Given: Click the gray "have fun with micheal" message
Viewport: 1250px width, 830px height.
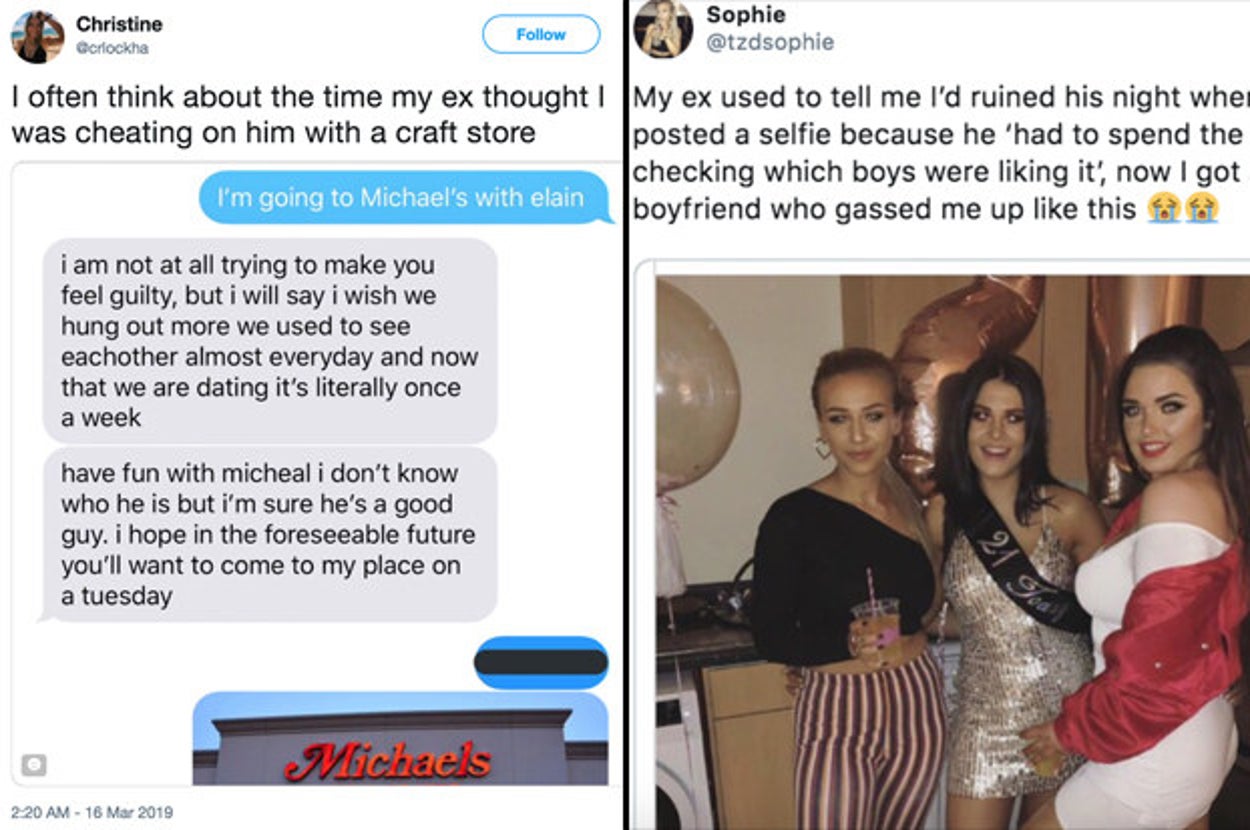Looking at the screenshot, I should 270,534.
